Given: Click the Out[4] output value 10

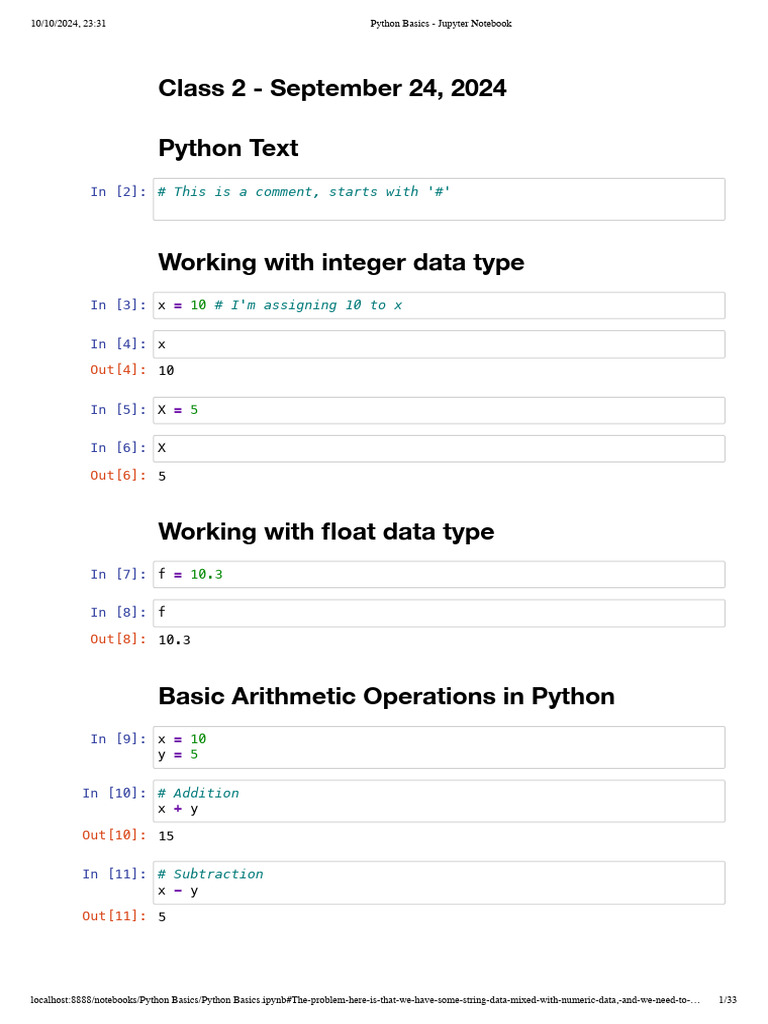Looking at the screenshot, I should pyautogui.click(x=166, y=371).
